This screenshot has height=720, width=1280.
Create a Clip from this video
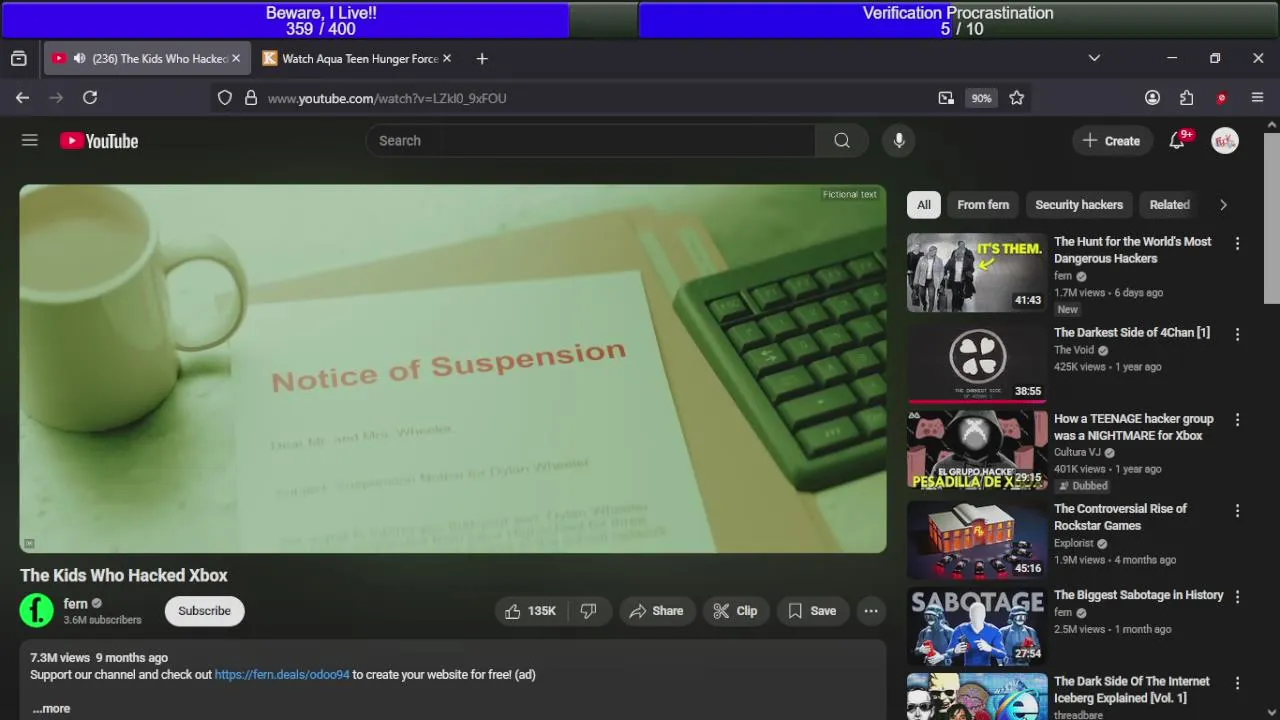tap(735, 611)
